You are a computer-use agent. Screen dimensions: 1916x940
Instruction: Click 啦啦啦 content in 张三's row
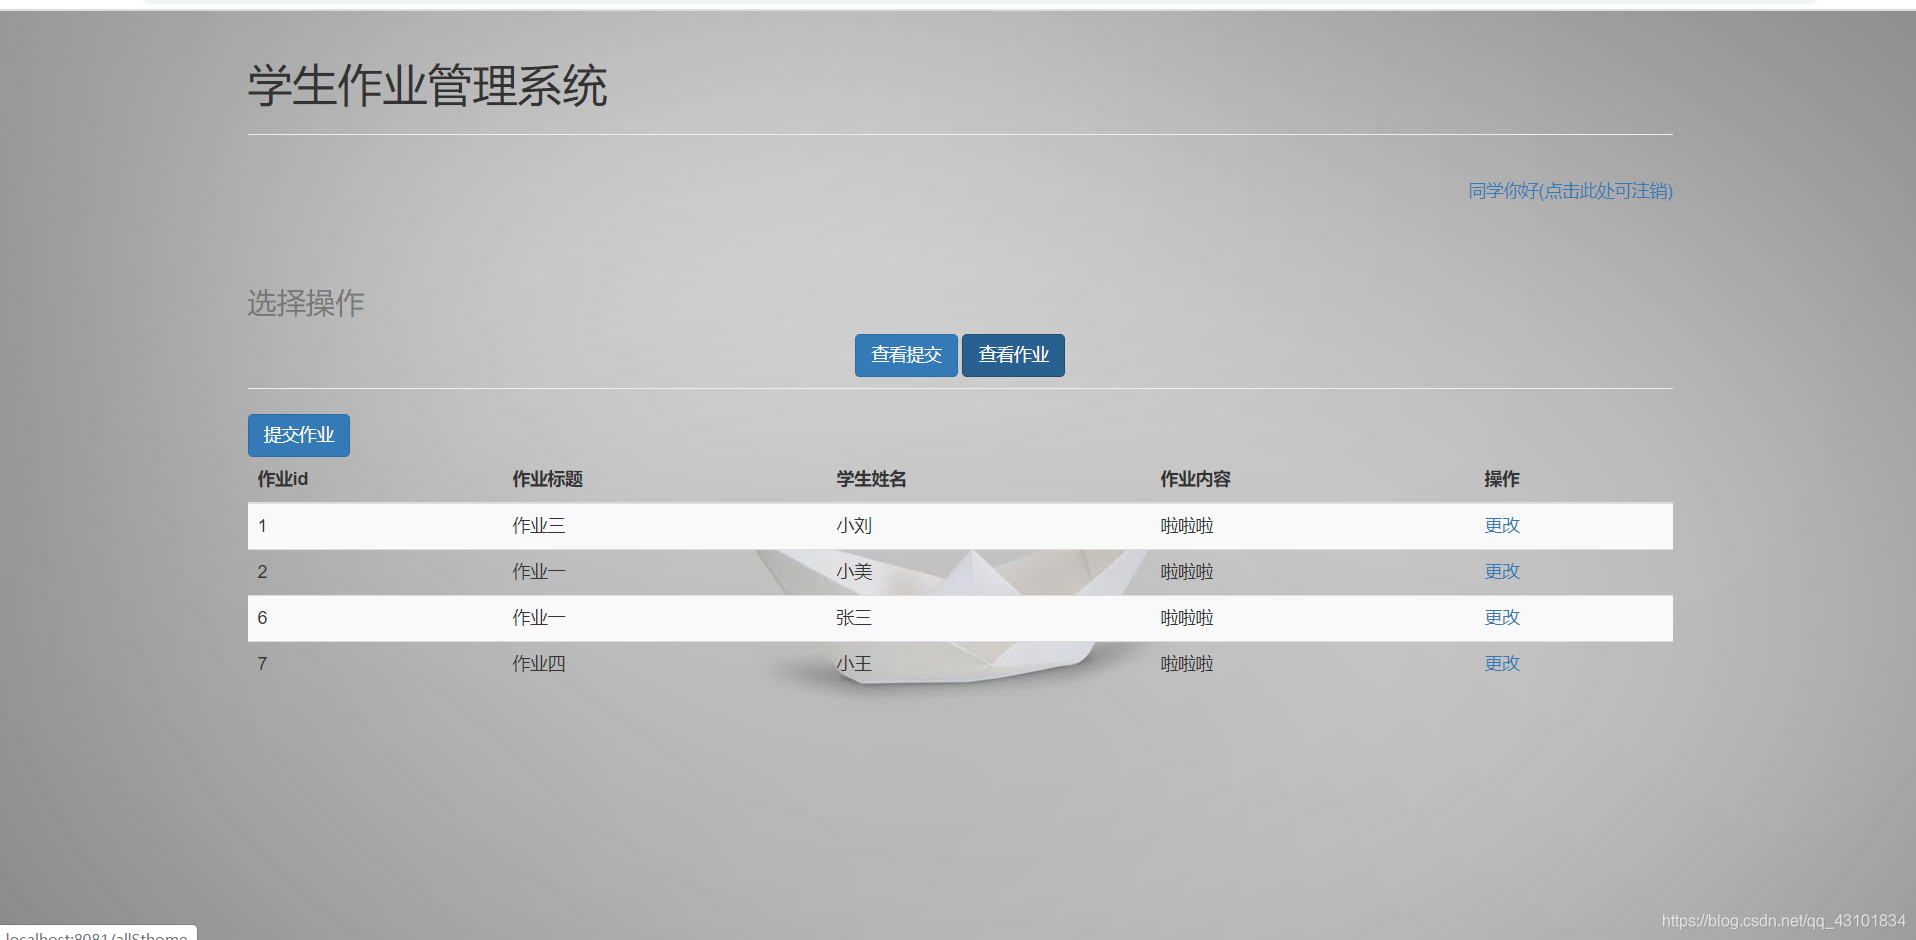(x=1187, y=618)
